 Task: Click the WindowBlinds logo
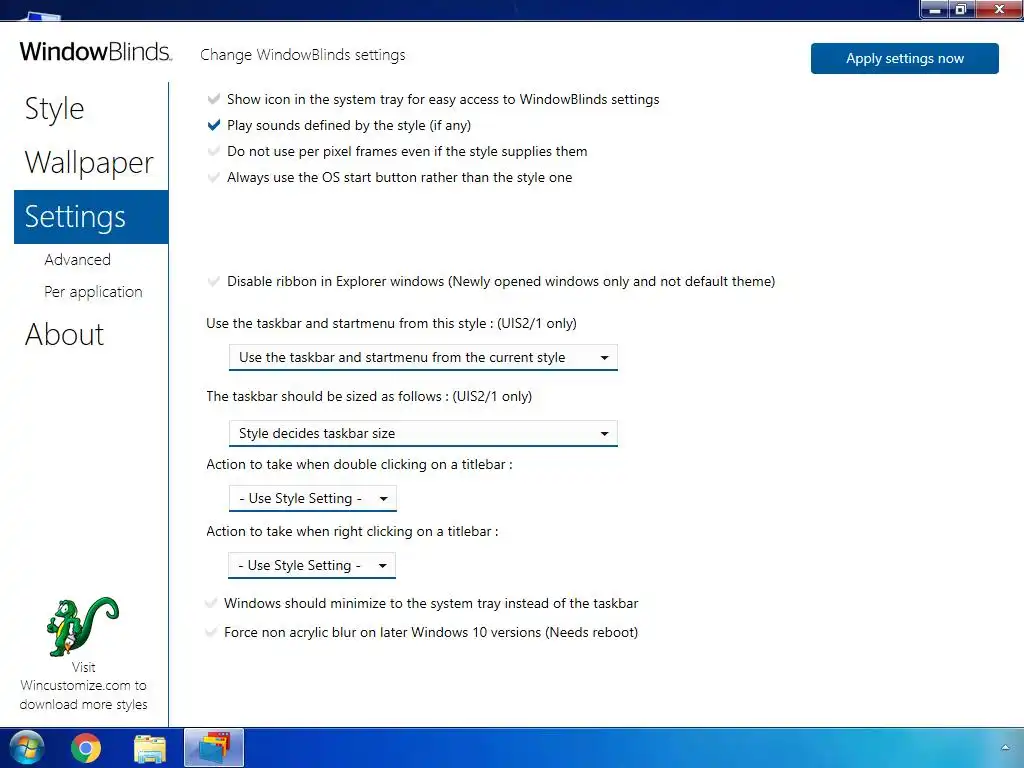click(x=96, y=52)
